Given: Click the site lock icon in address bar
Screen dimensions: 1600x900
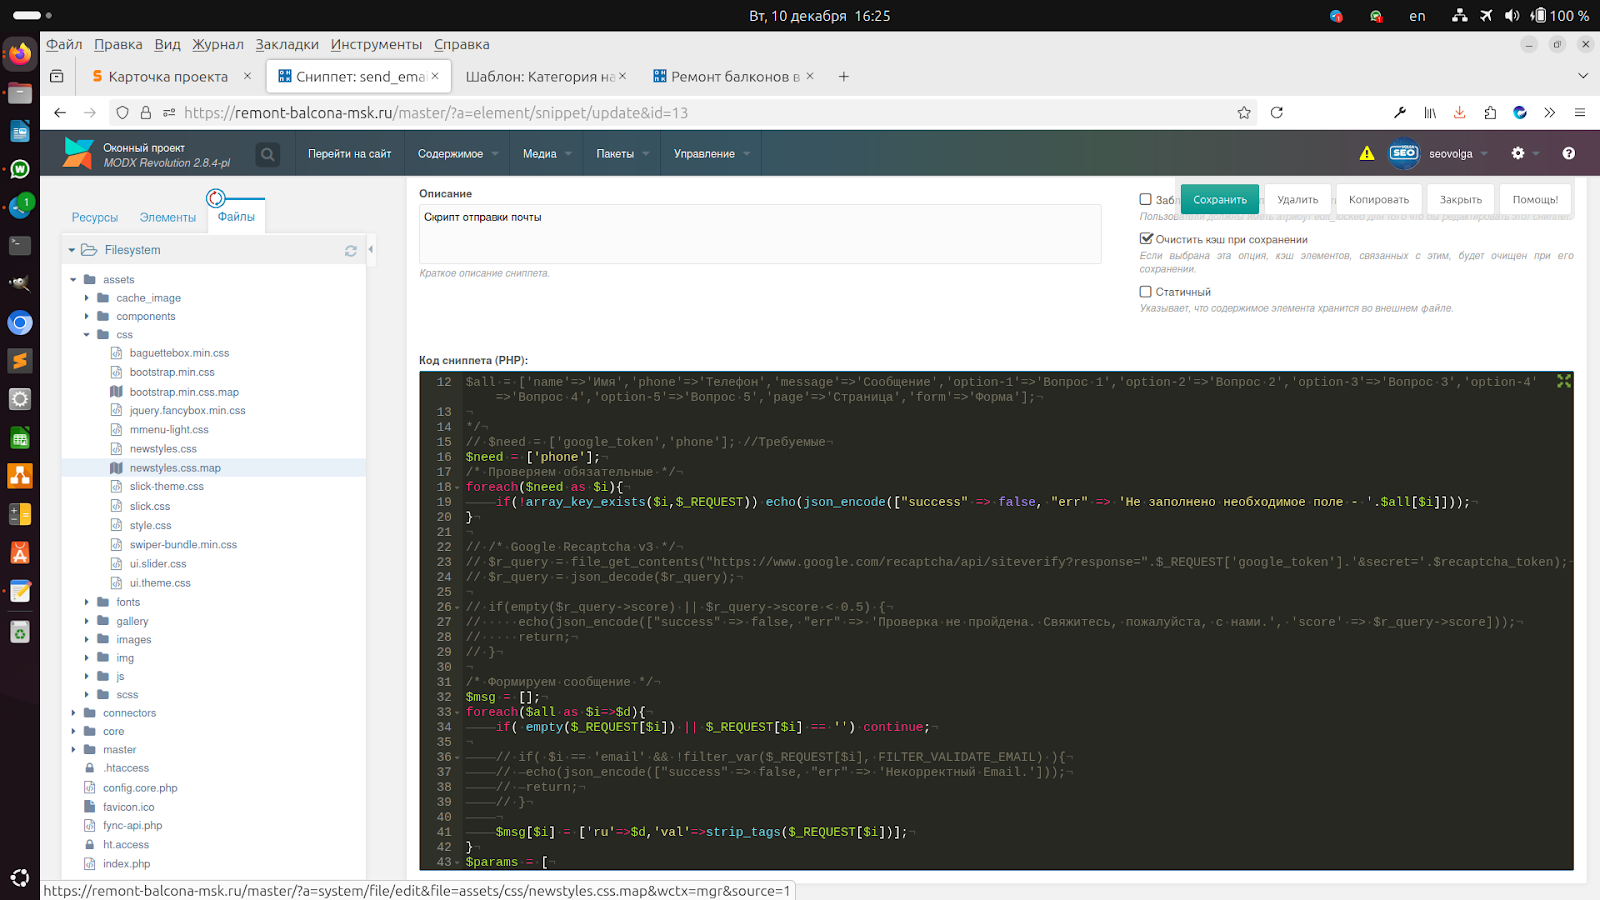Looking at the screenshot, I should [x=146, y=113].
